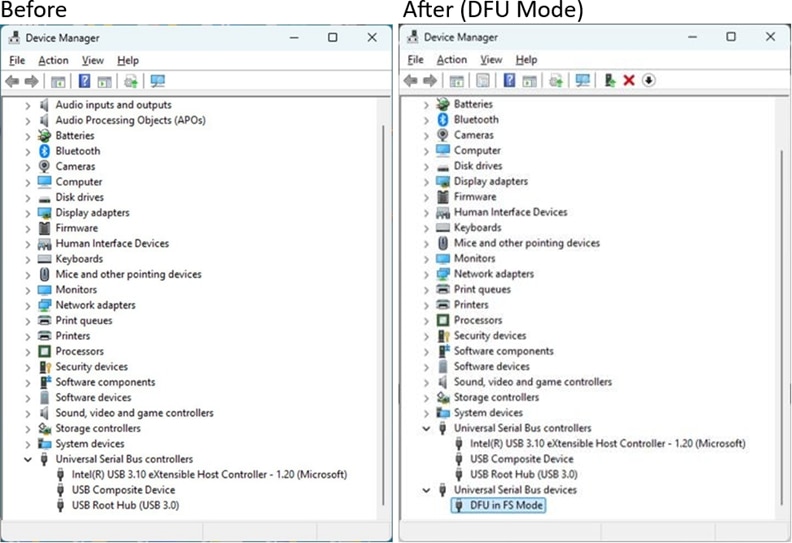Expand Human Interface Devices in left window
Viewport: 792px width, 543px height.
(27, 243)
